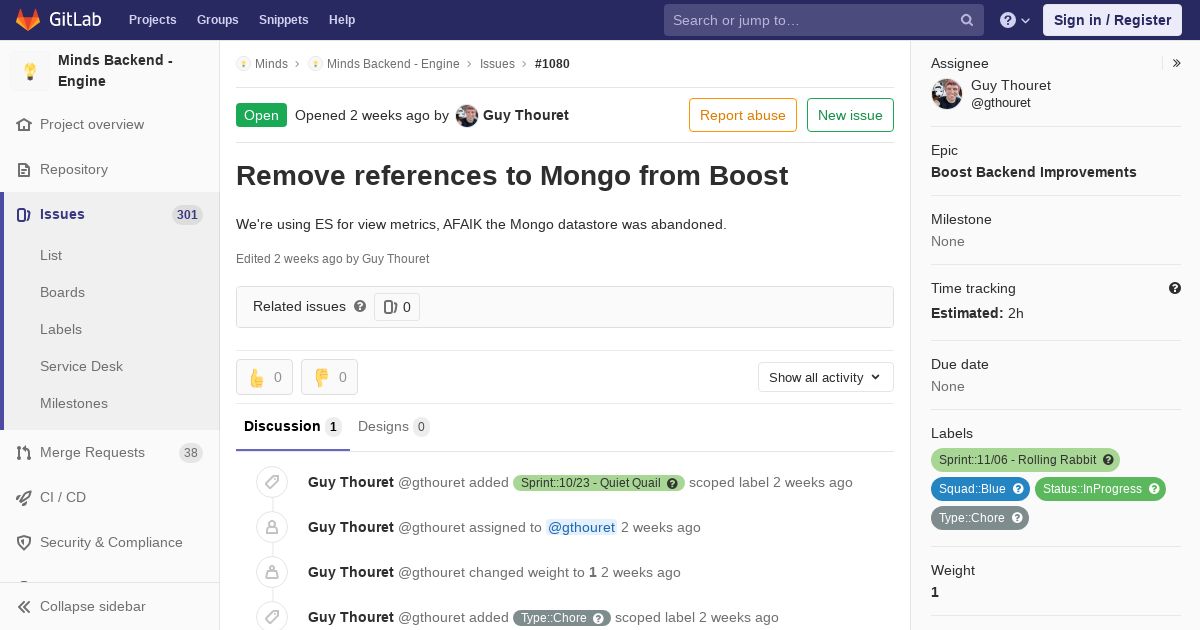Image resolution: width=1200 pixels, height=630 pixels.
Task: Click the Issues 301 count badge
Action: tap(187, 215)
